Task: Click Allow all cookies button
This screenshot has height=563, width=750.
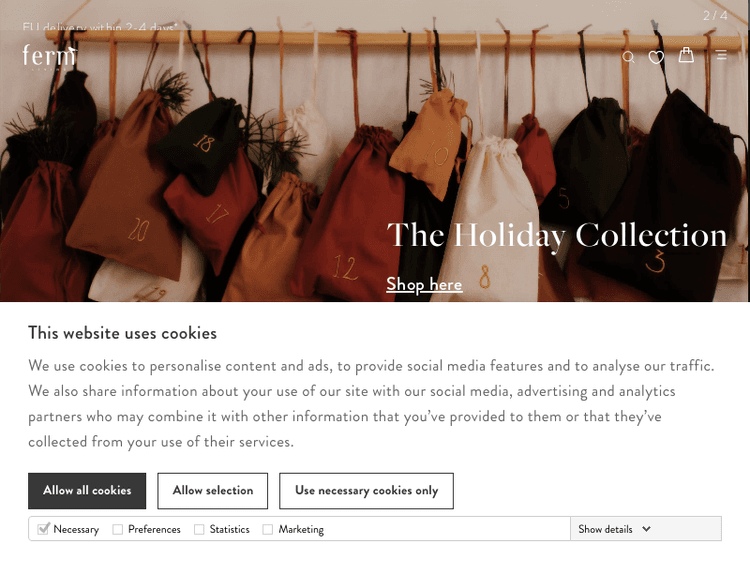Action: pos(87,491)
